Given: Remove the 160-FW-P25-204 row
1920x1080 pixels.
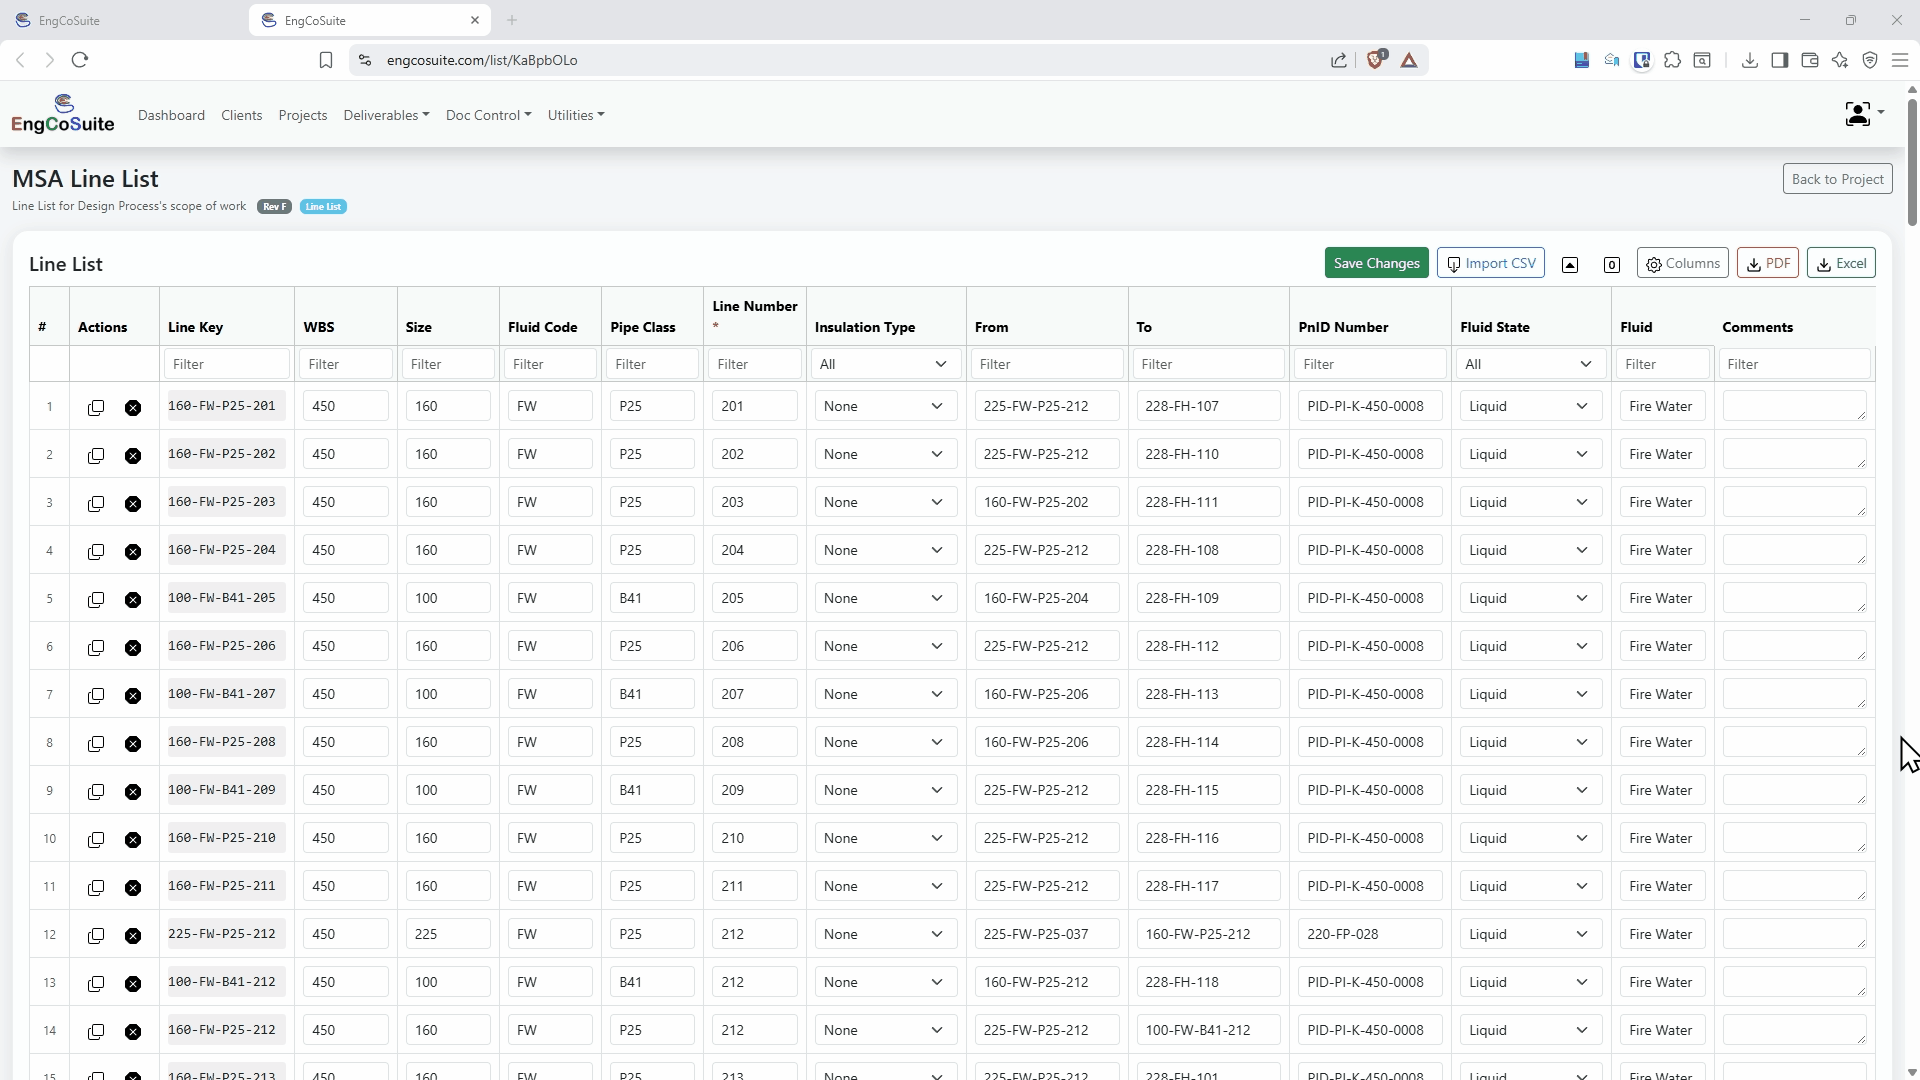Looking at the screenshot, I should pos(133,552).
